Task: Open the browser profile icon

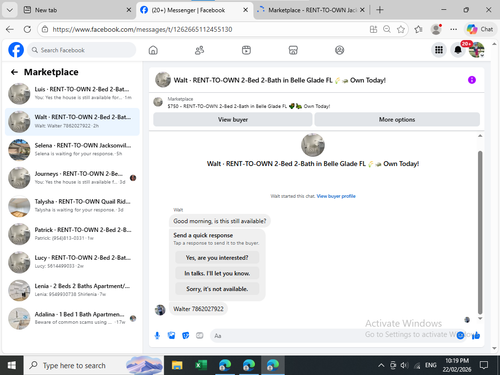Action: click(x=436, y=29)
